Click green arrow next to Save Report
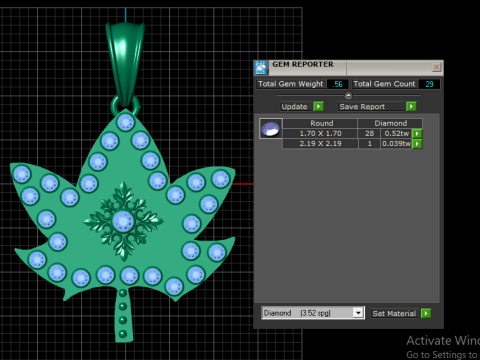The image size is (480, 360). tap(411, 107)
